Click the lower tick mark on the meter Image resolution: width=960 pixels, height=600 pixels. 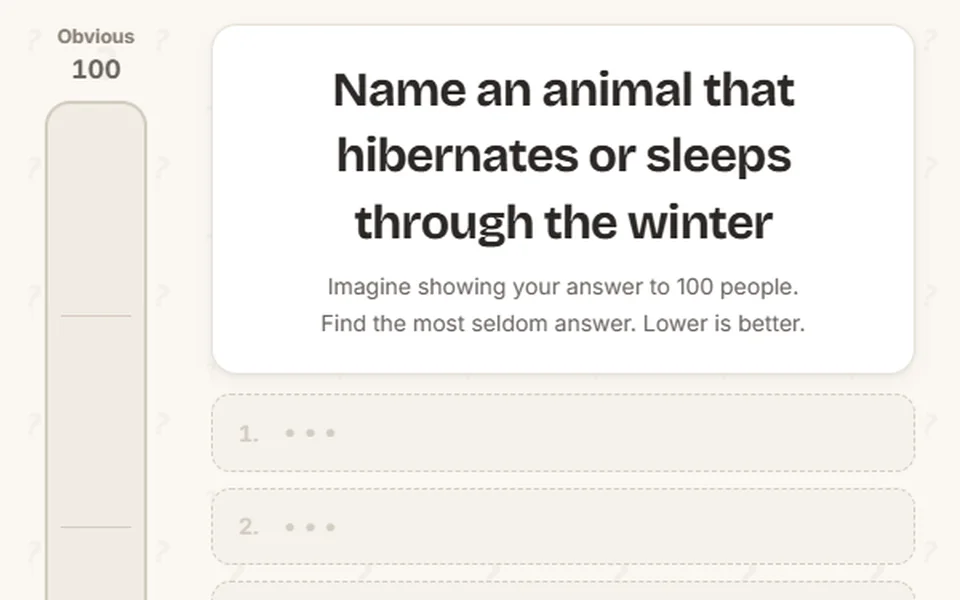[96, 527]
